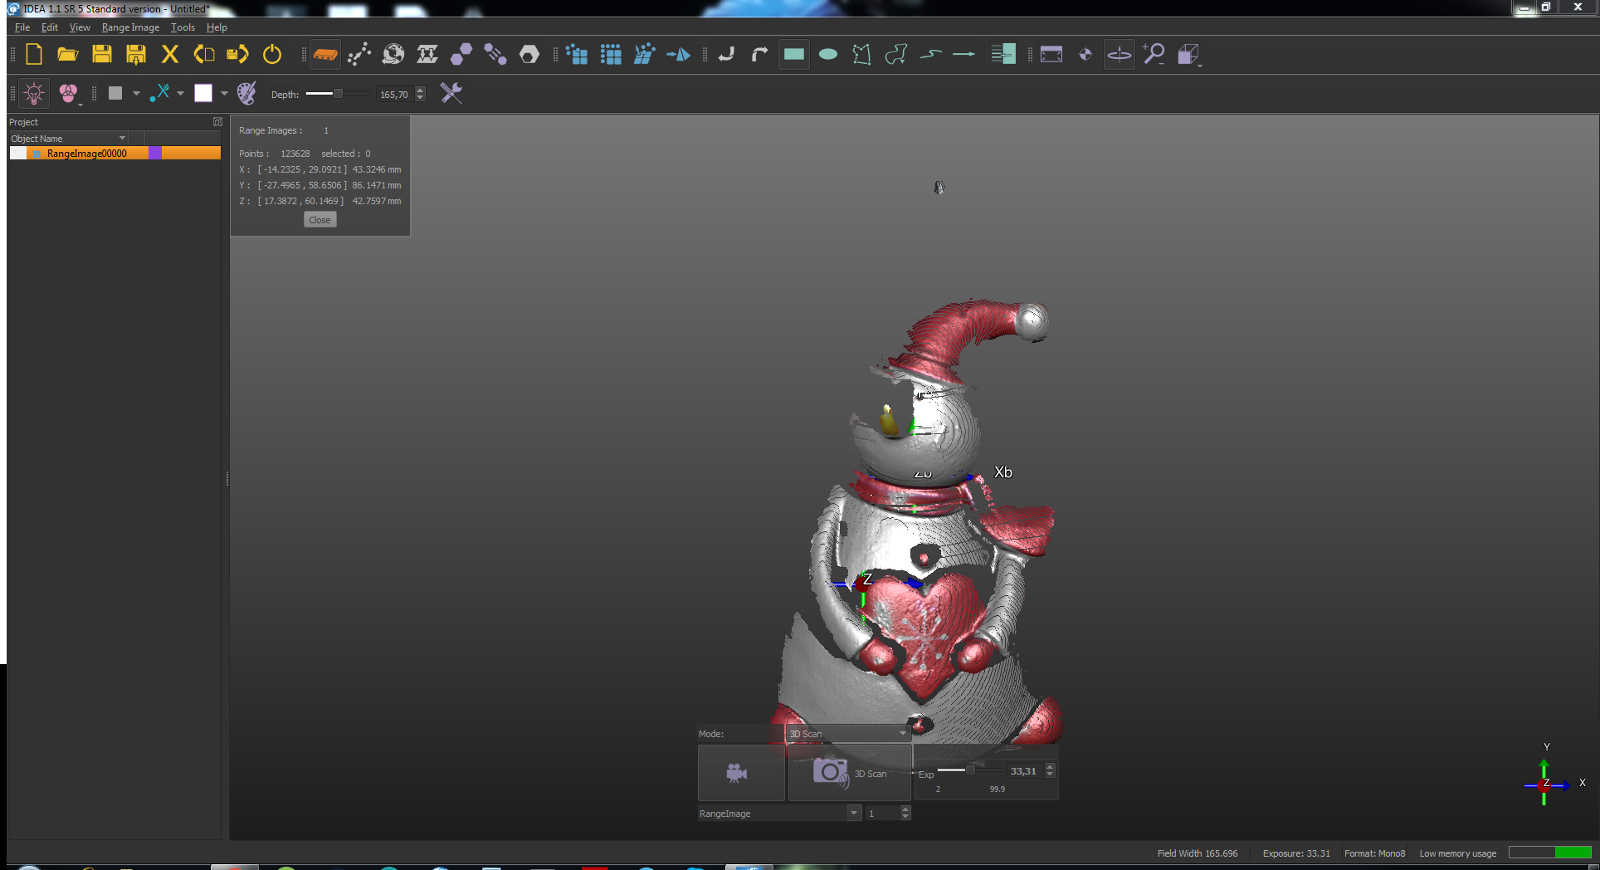Click the magnifier zoom icon
This screenshot has width=1600, height=870.
(1153, 54)
